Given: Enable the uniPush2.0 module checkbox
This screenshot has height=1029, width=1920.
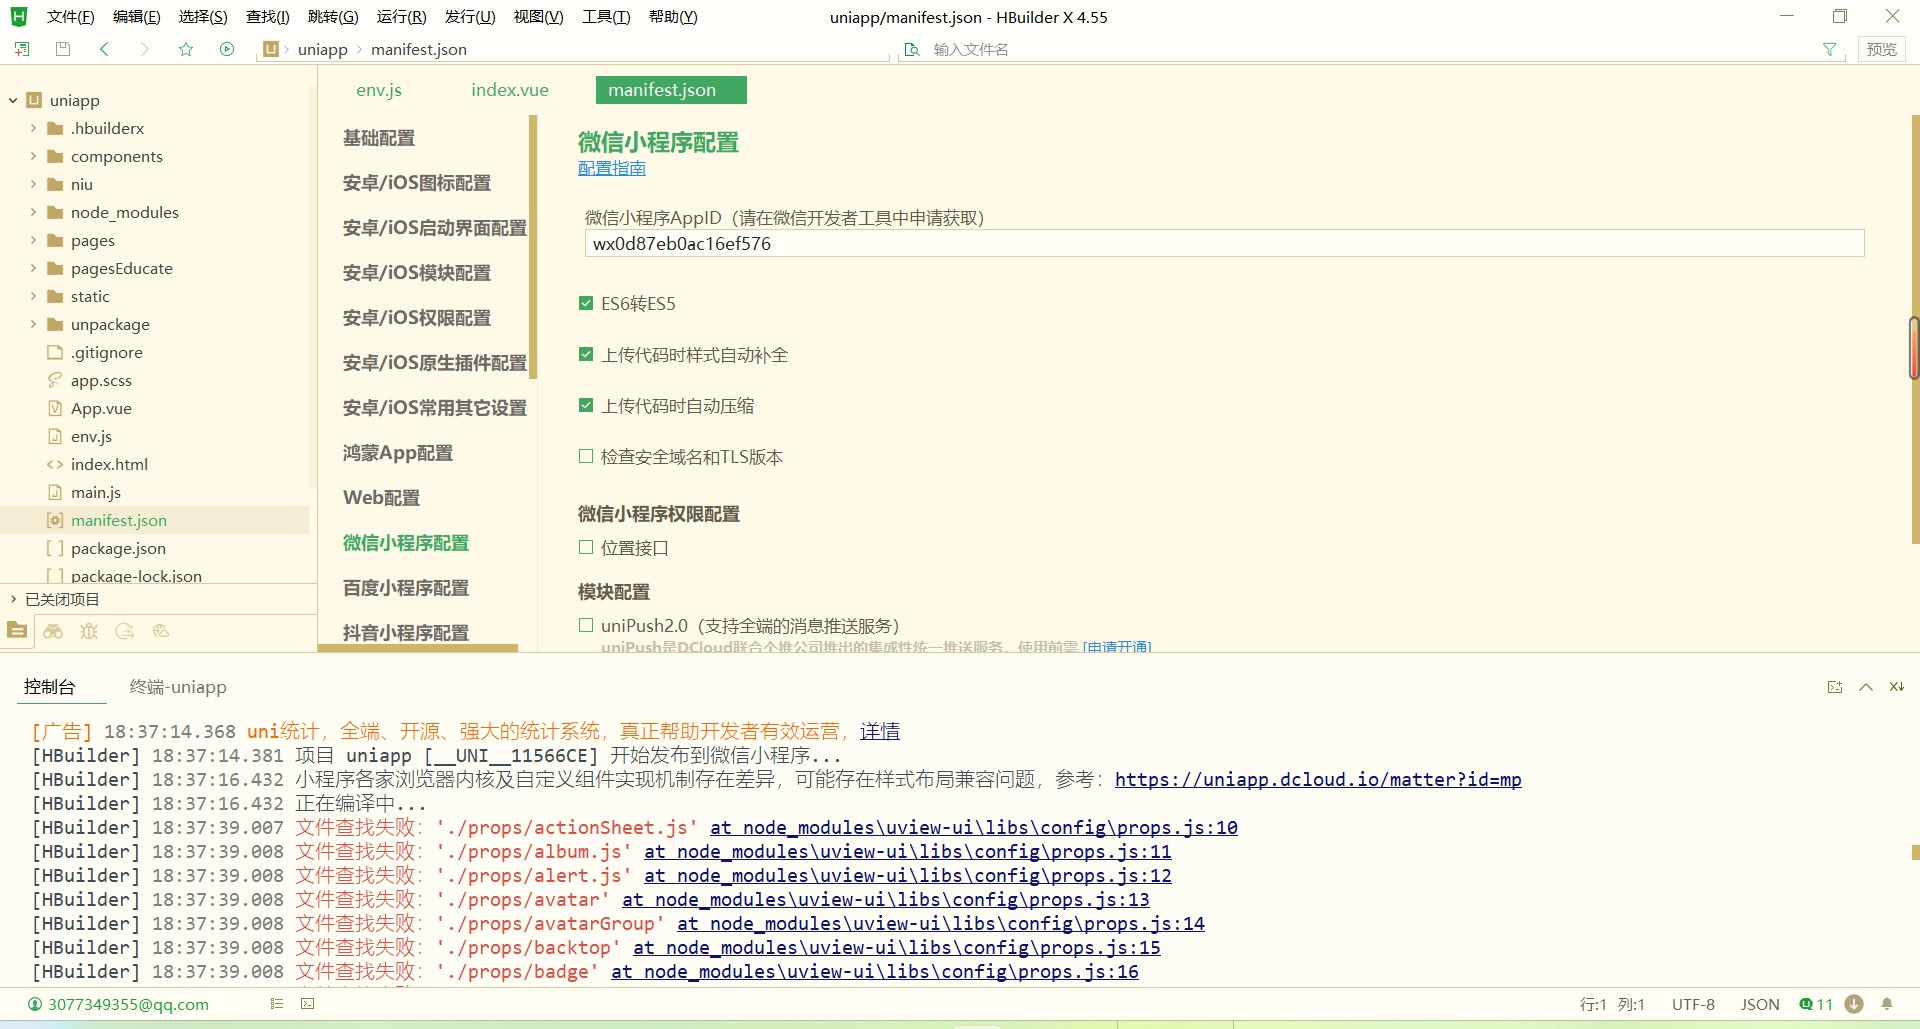Looking at the screenshot, I should pos(586,625).
